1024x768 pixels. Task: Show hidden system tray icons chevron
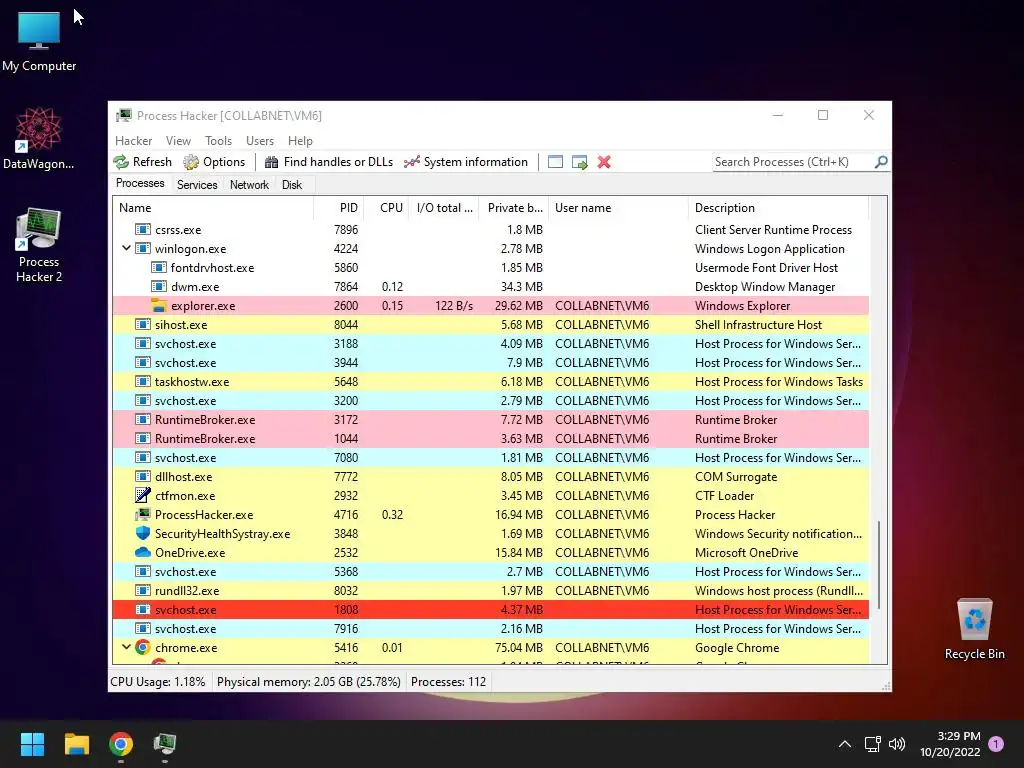coord(844,744)
